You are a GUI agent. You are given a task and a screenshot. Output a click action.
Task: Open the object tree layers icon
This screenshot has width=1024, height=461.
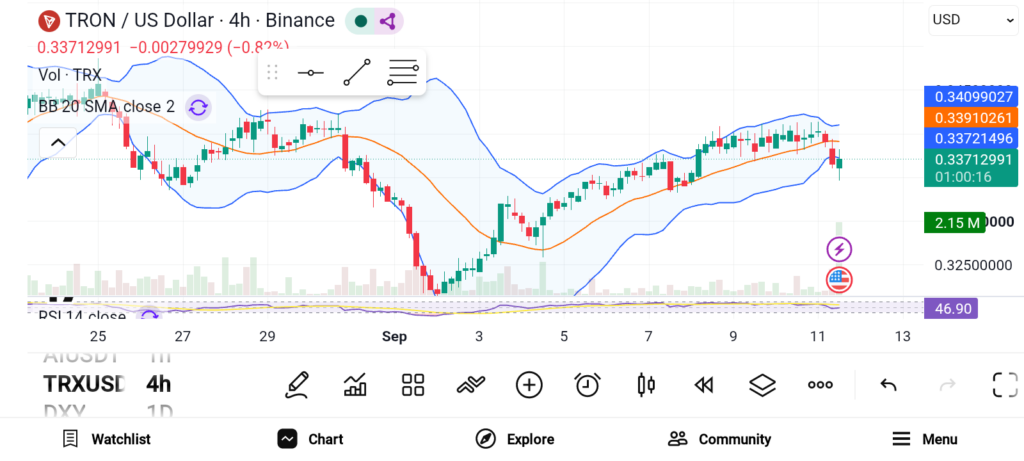coord(761,385)
